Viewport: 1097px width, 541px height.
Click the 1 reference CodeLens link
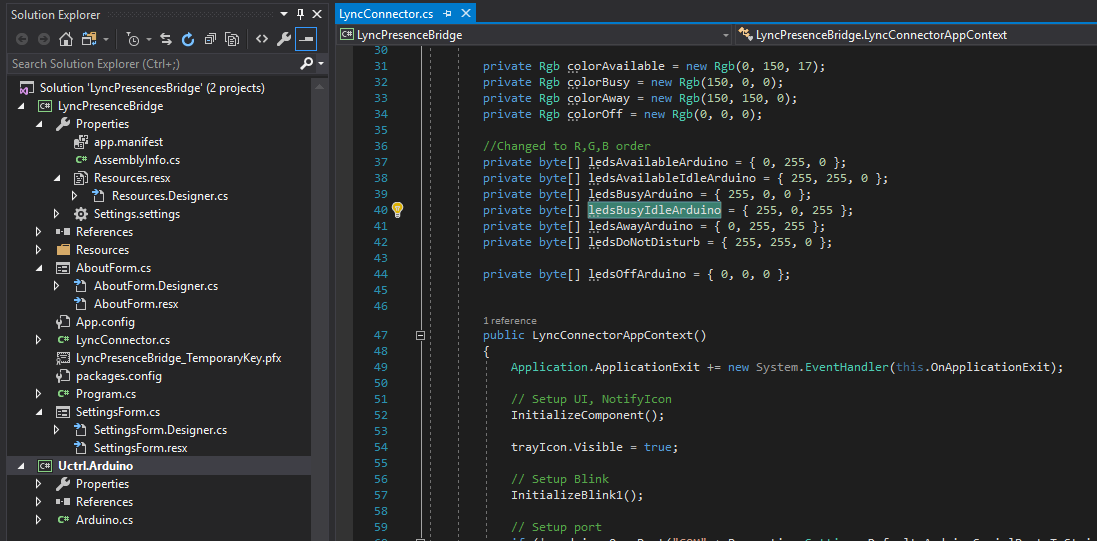tap(509, 321)
